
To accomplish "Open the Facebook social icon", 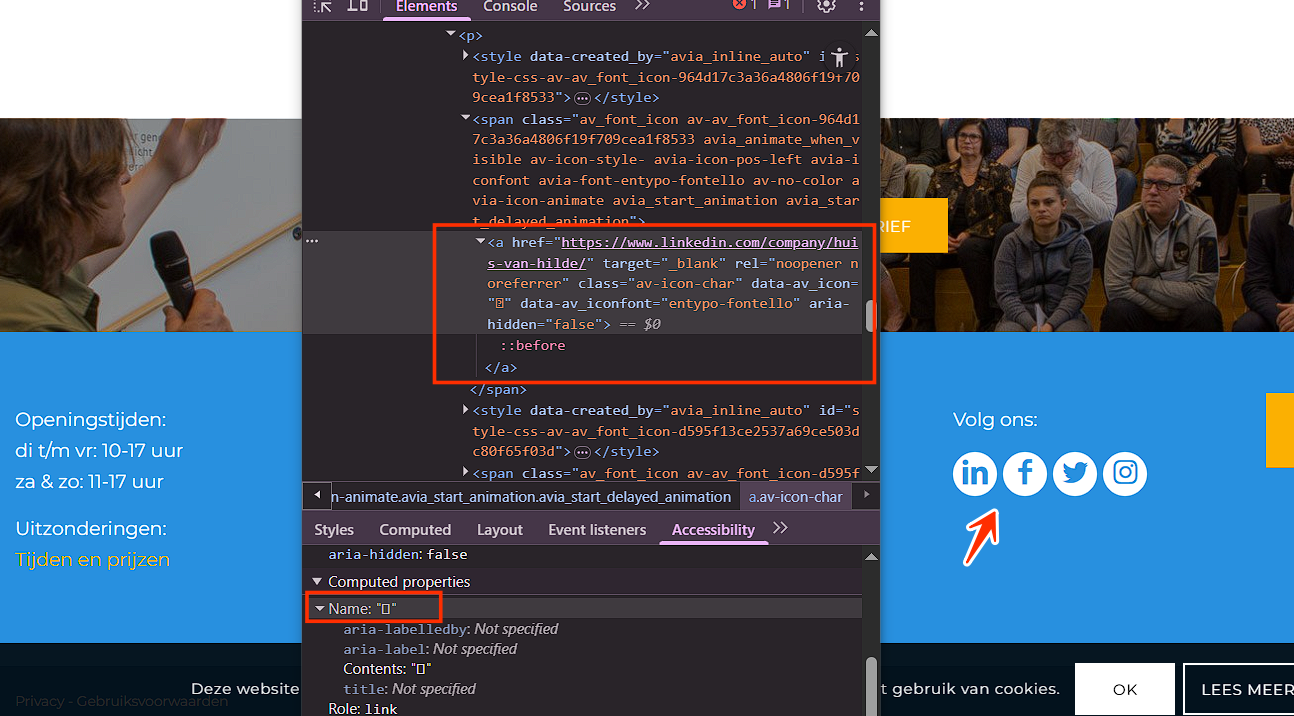I will point(1025,473).
